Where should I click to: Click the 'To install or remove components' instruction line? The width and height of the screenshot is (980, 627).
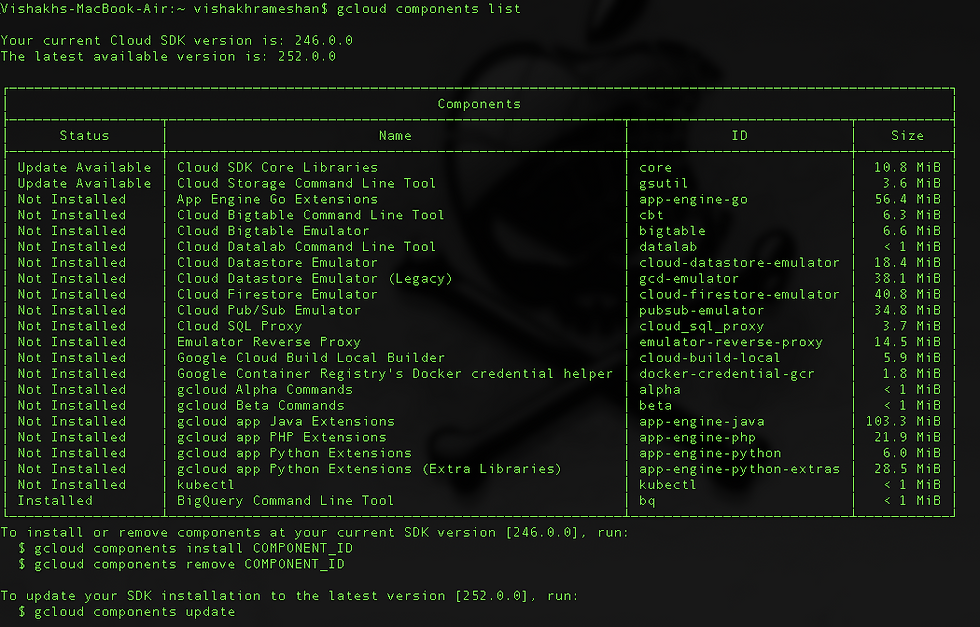[x=314, y=533]
